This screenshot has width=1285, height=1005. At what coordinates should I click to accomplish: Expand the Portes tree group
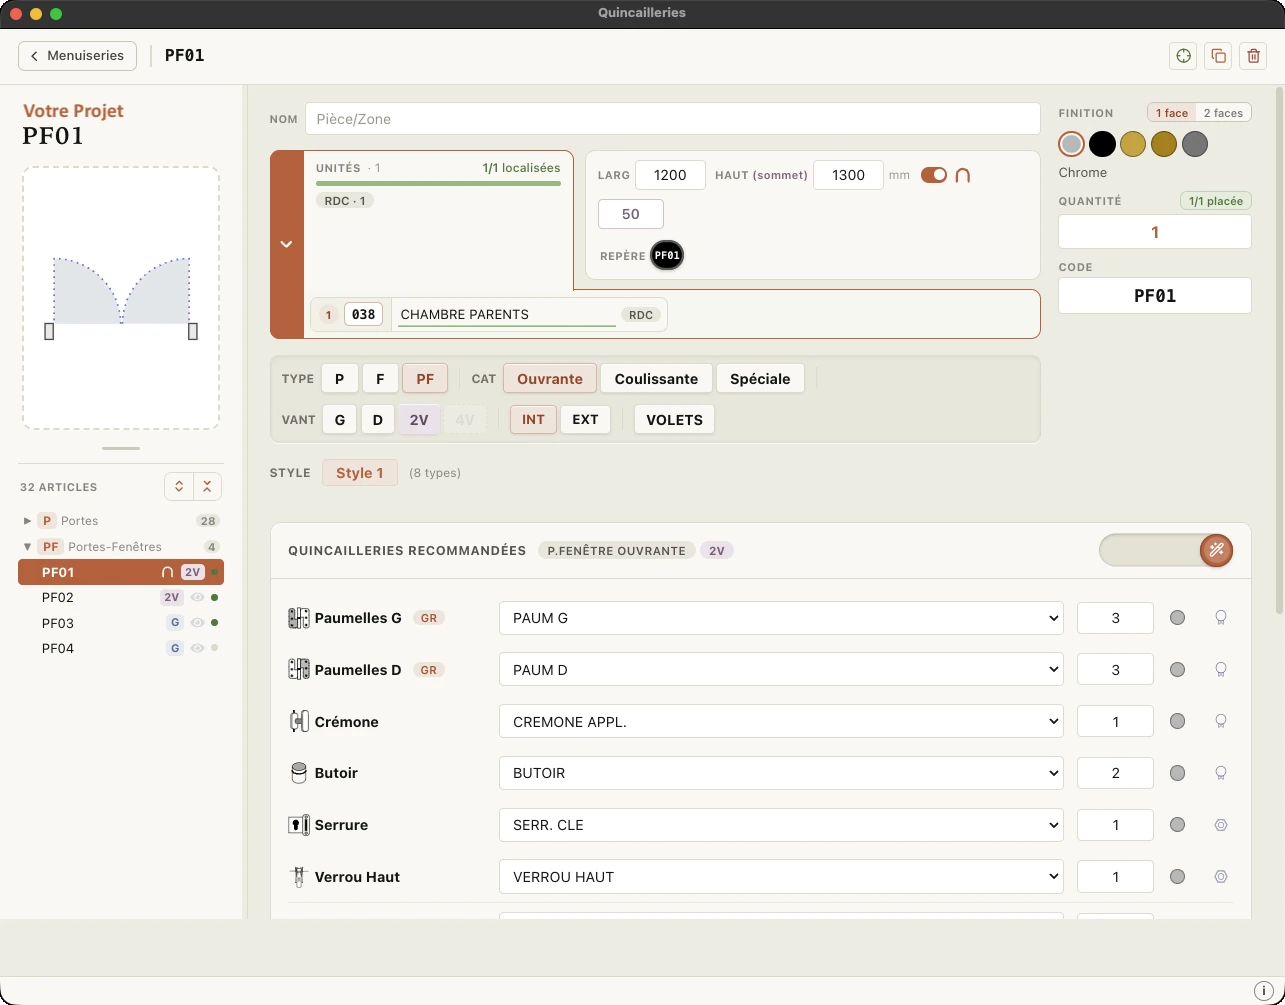coord(27,521)
